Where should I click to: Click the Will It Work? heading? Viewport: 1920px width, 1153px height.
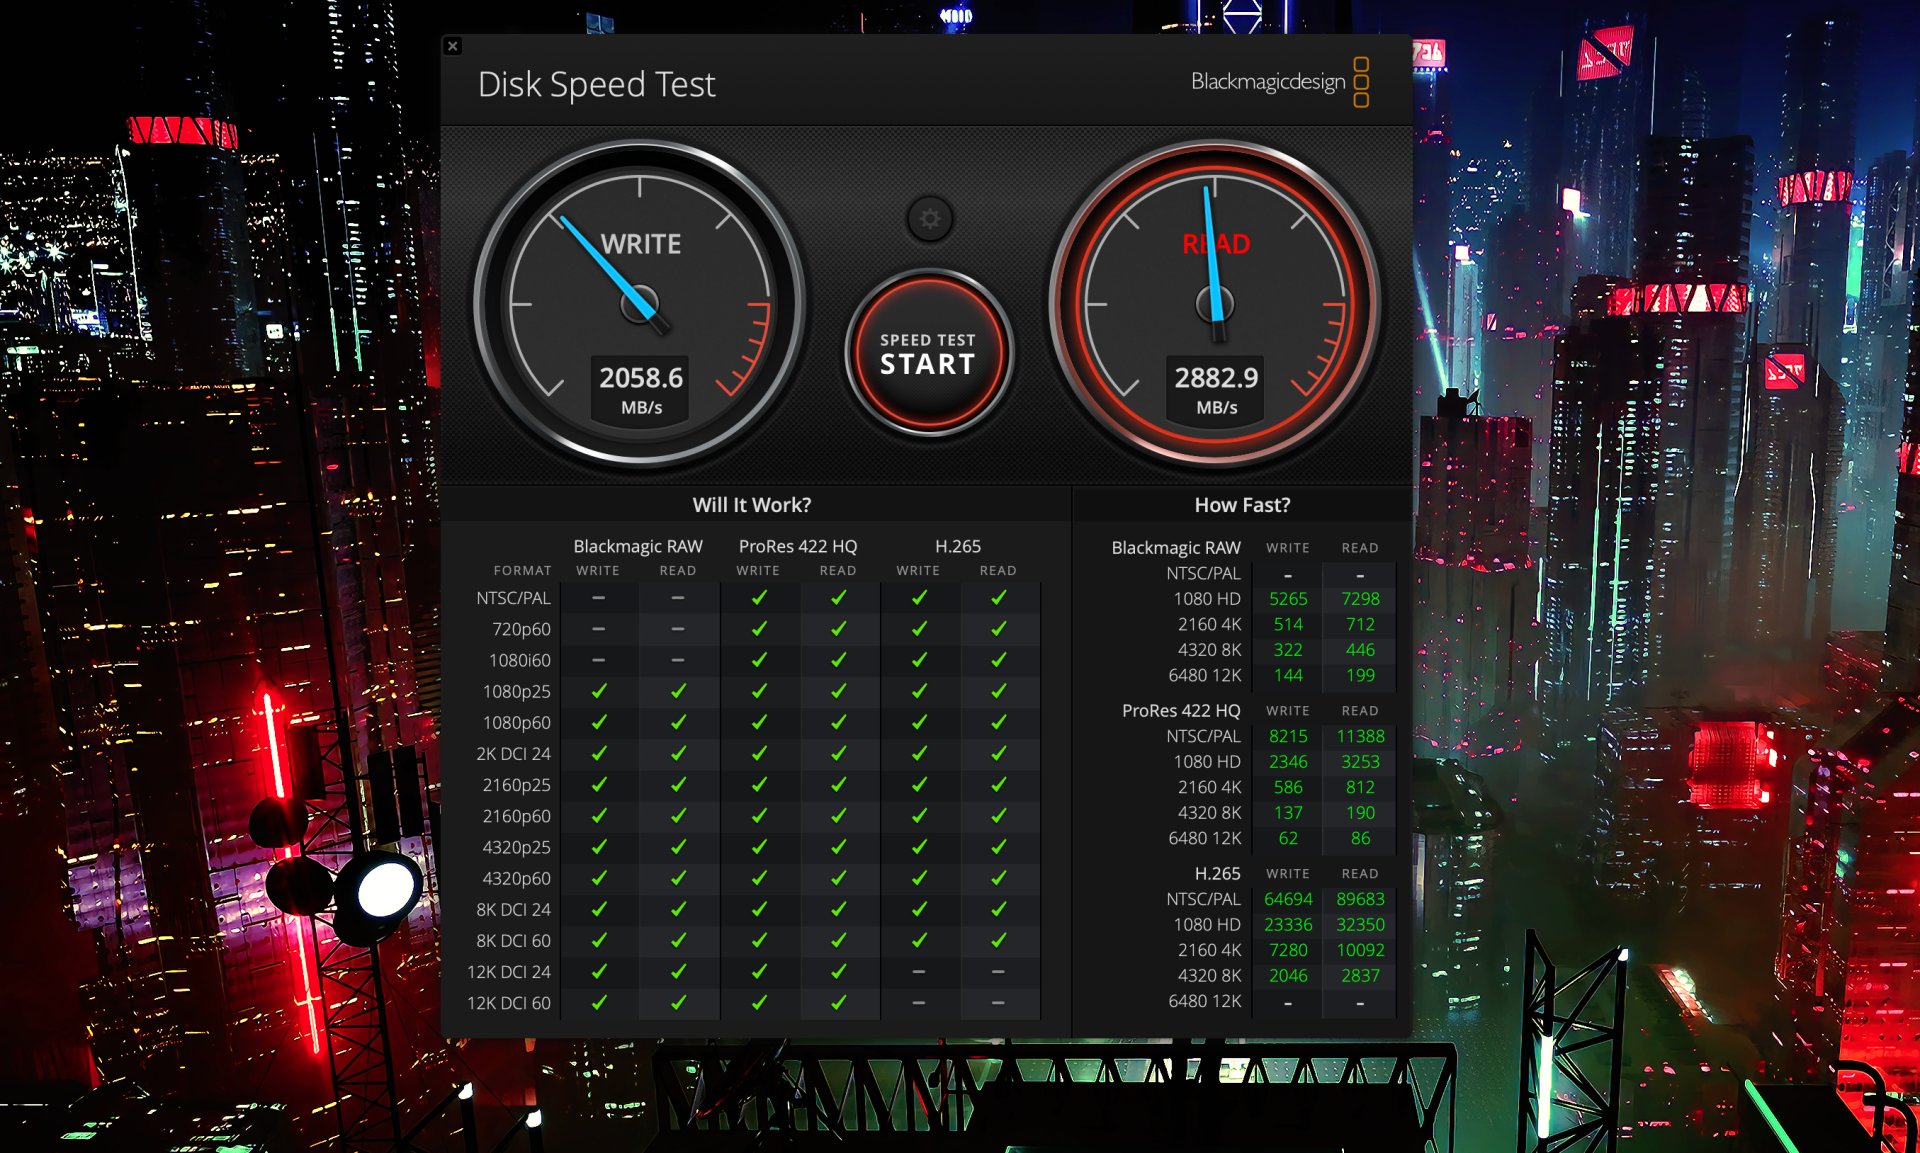point(752,505)
